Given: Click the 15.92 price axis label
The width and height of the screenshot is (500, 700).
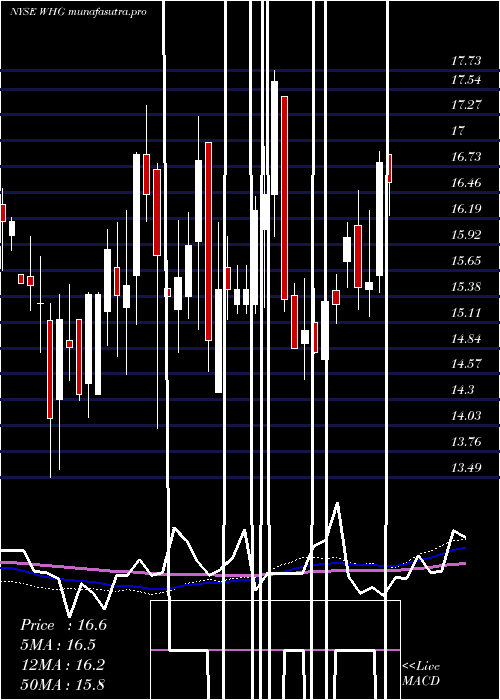Looking at the screenshot, I should [466, 234].
